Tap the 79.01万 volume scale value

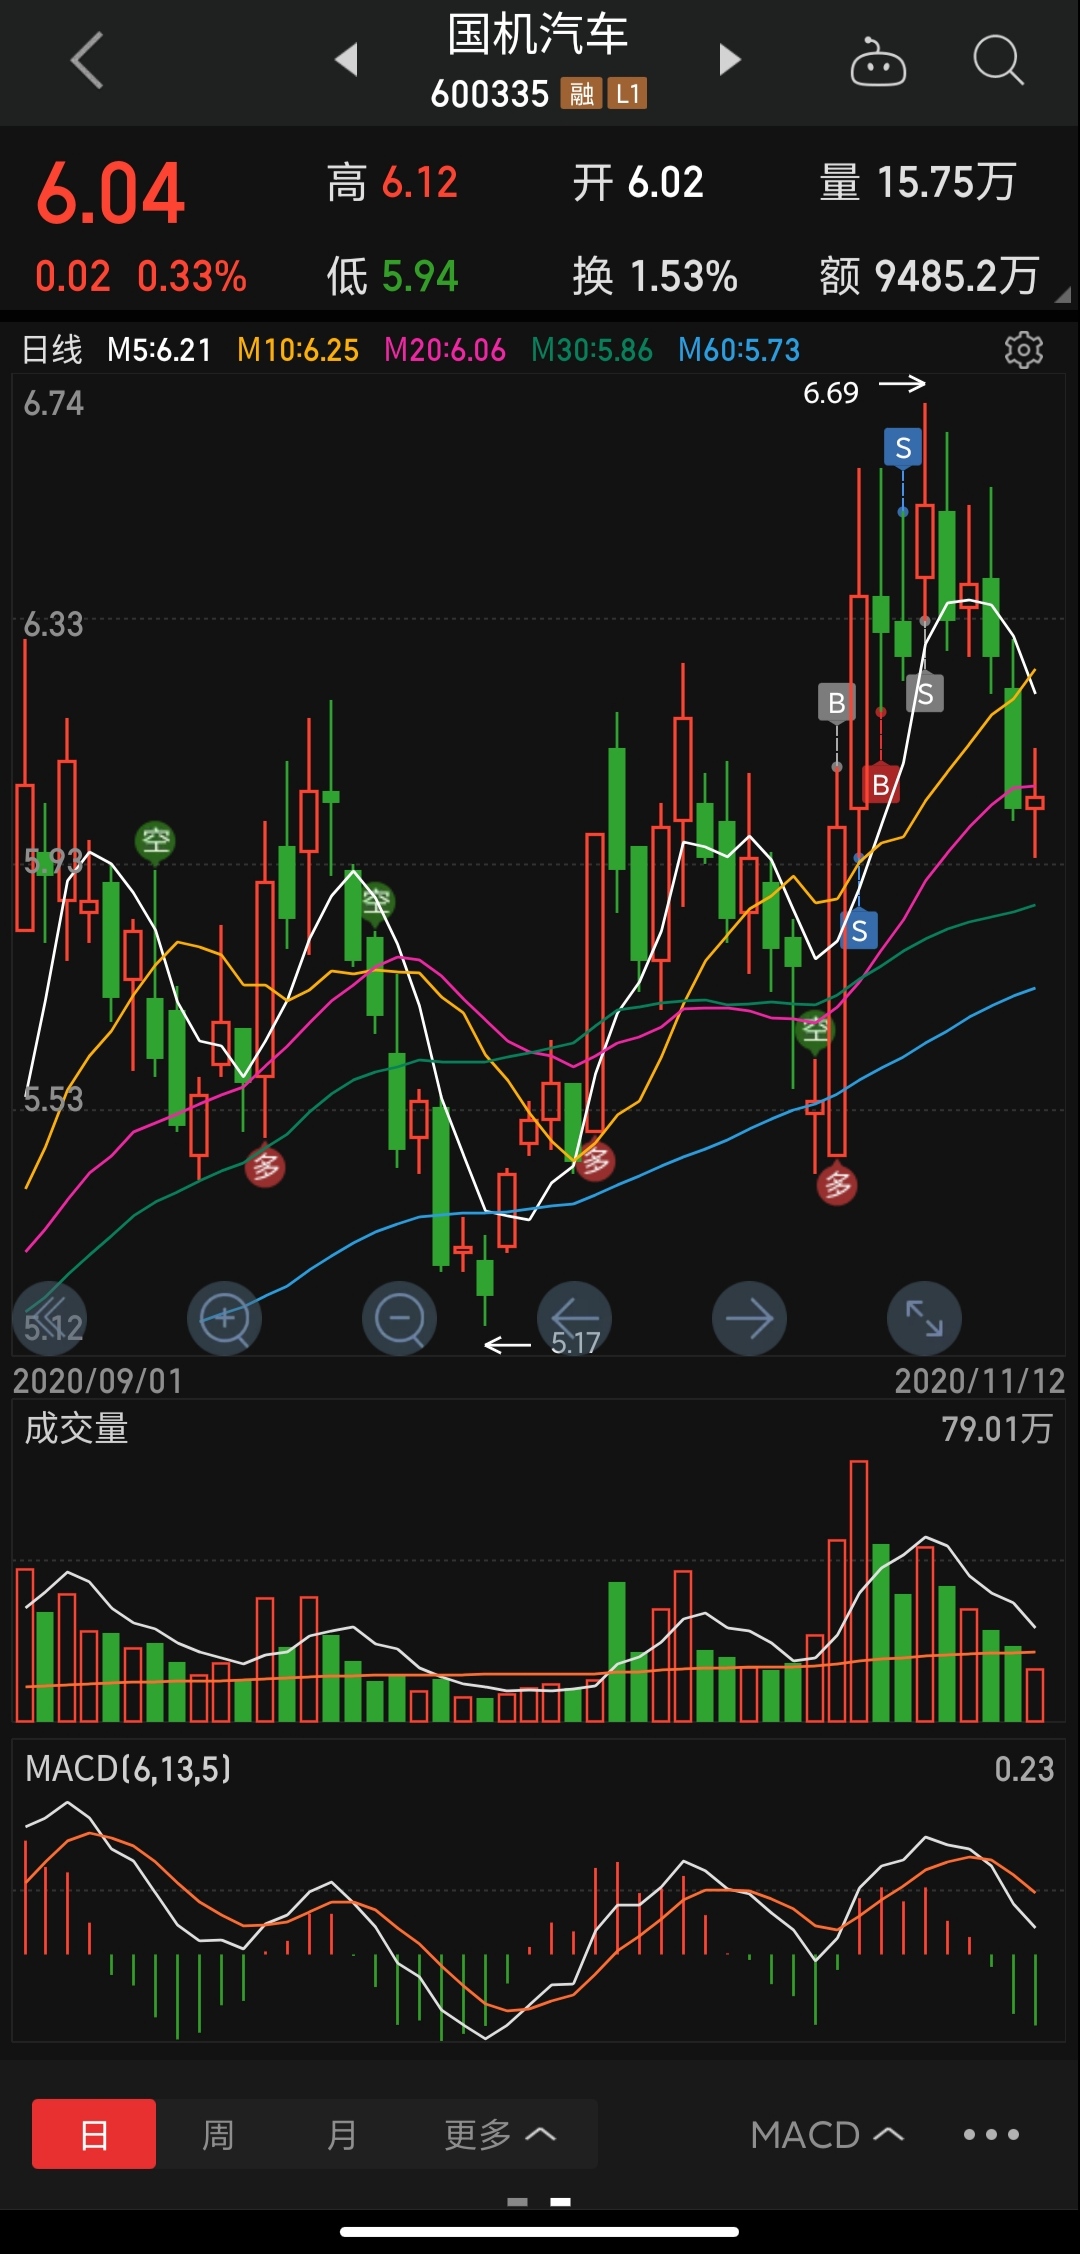pyautogui.click(x=997, y=1428)
